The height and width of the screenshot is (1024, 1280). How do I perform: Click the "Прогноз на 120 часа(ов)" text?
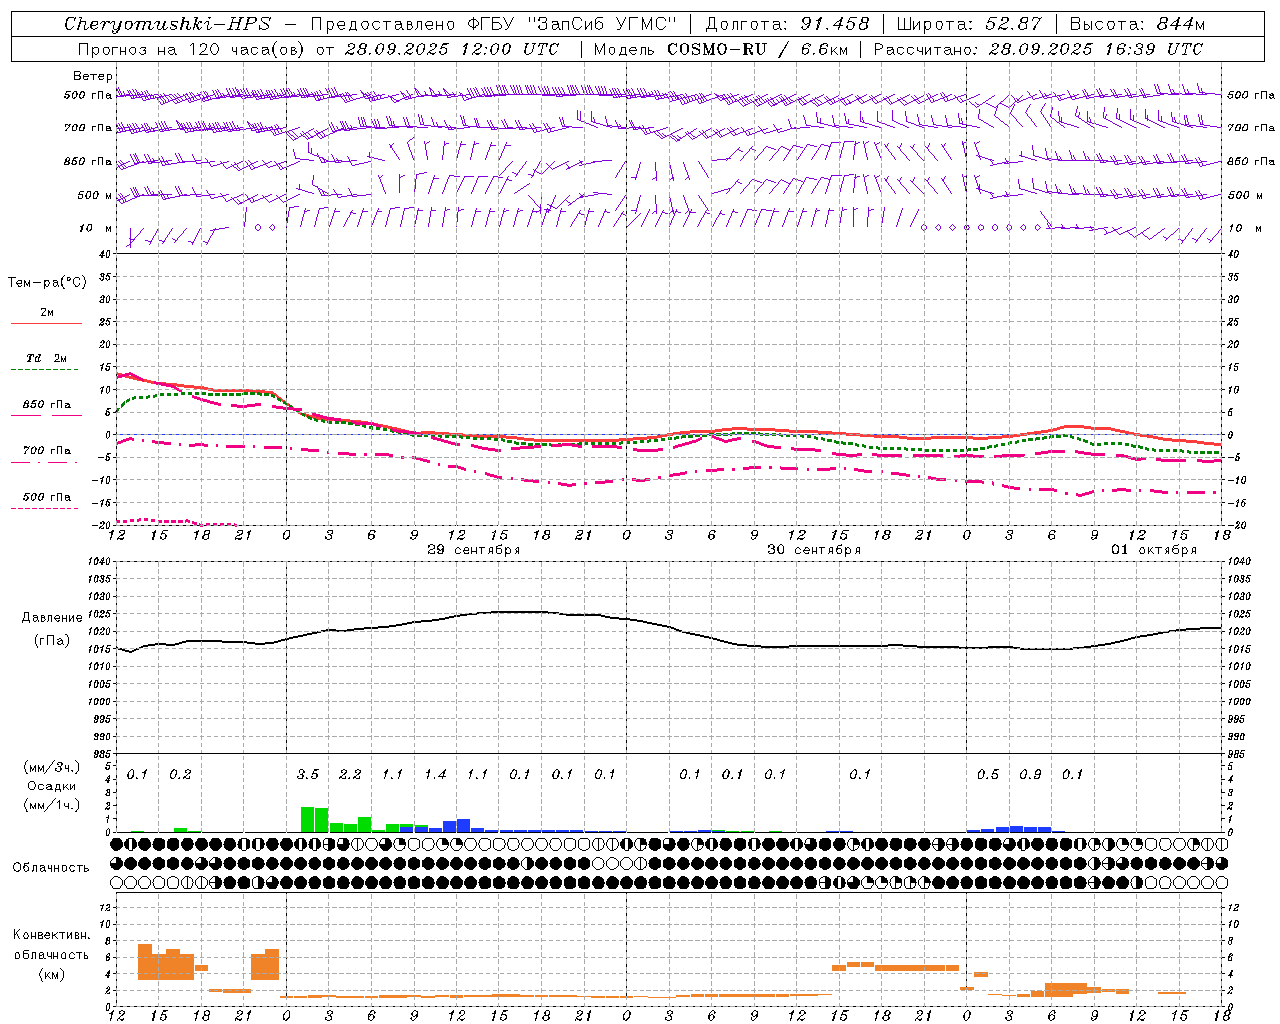(192, 49)
